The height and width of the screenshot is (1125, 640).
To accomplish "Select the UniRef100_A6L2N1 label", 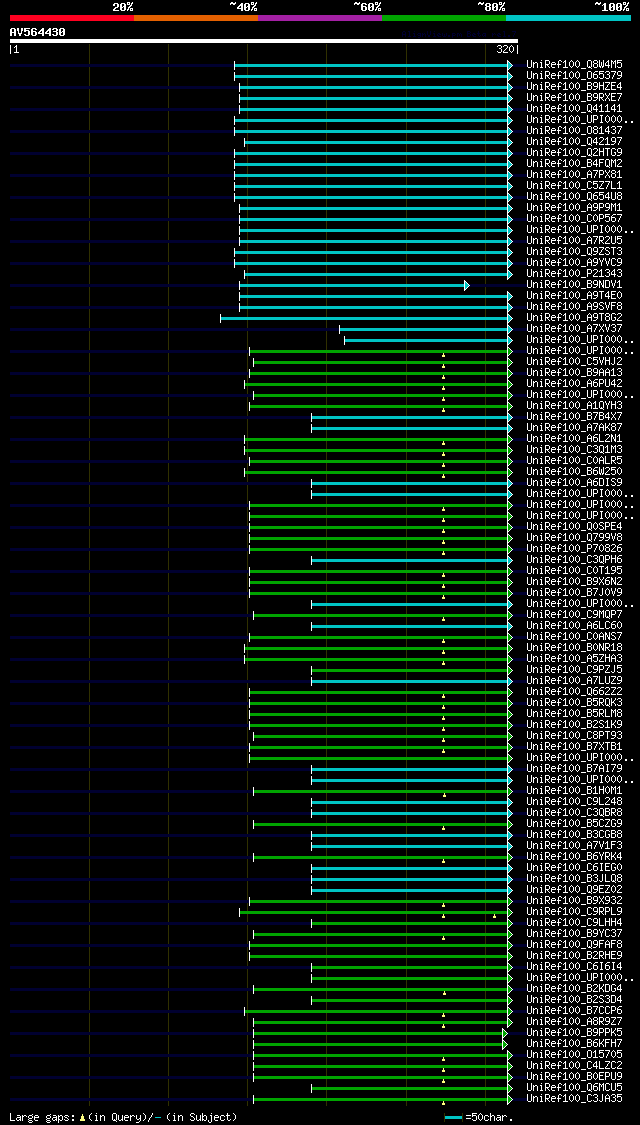I will coord(574,438).
